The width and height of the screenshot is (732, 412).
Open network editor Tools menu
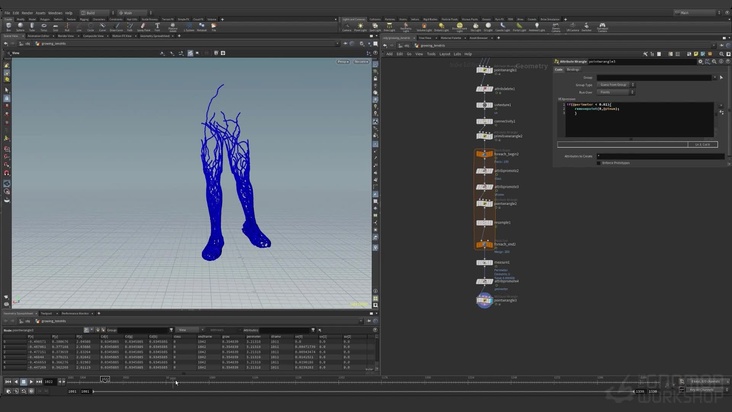point(431,54)
